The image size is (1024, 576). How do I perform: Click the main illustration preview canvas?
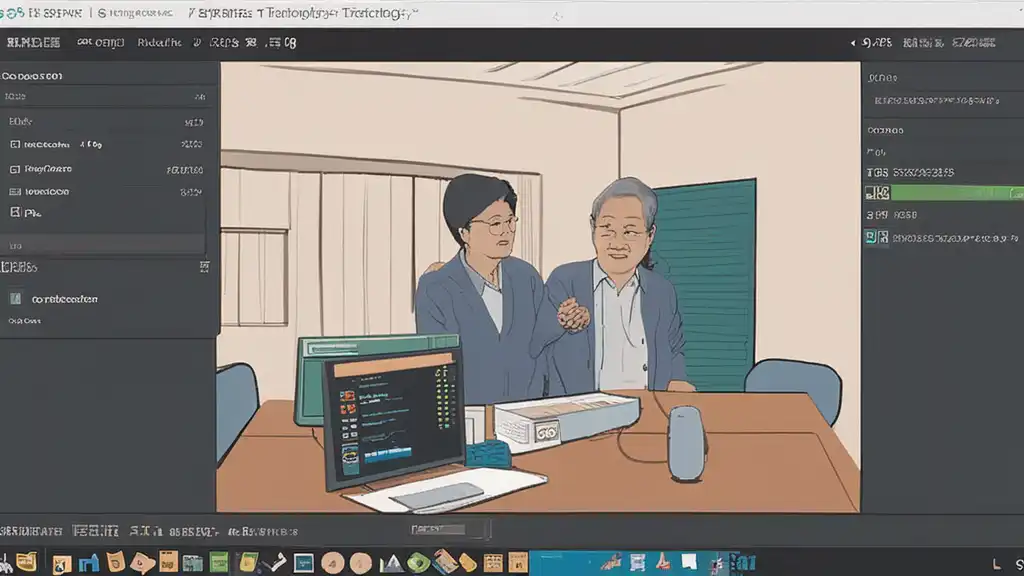(x=539, y=287)
